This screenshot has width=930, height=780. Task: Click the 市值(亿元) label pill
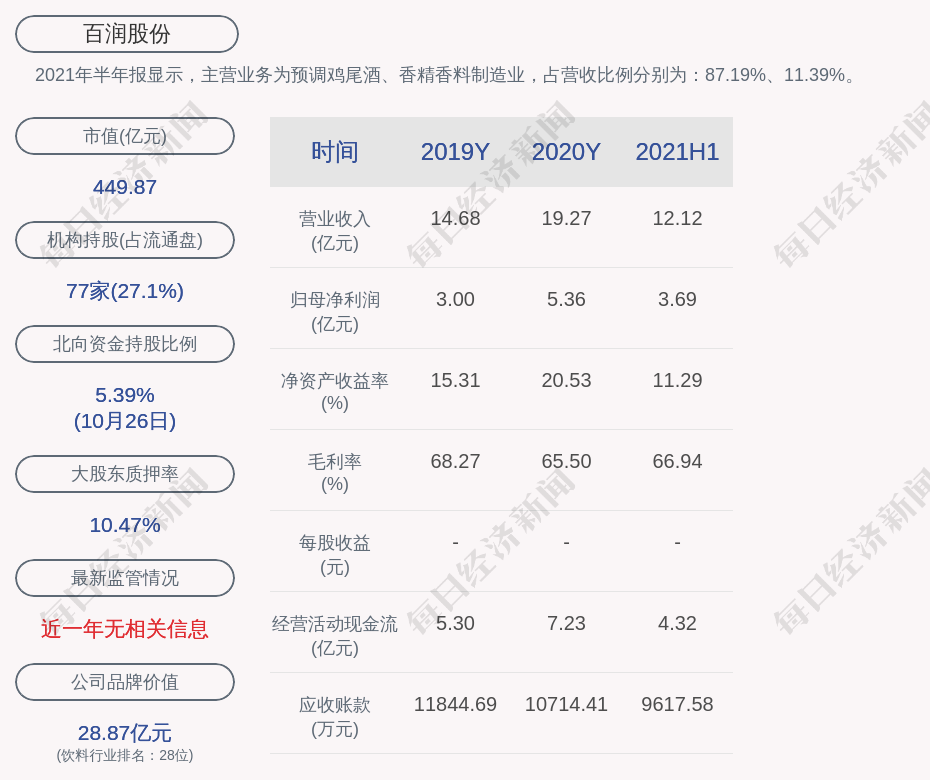[125, 136]
